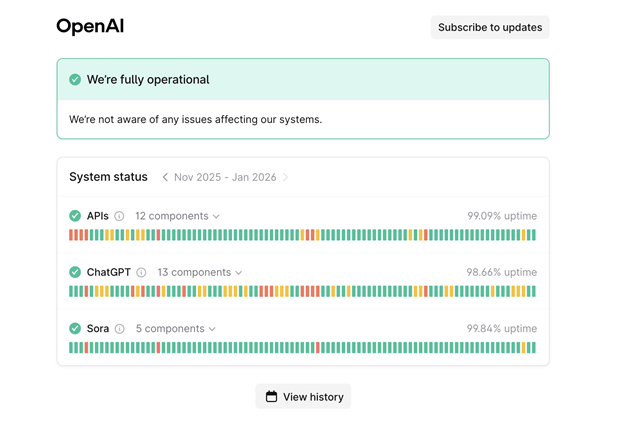Click the green check icon next to ChatGPT
The height and width of the screenshot is (433, 624).
pyautogui.click(x=75, y=272)
